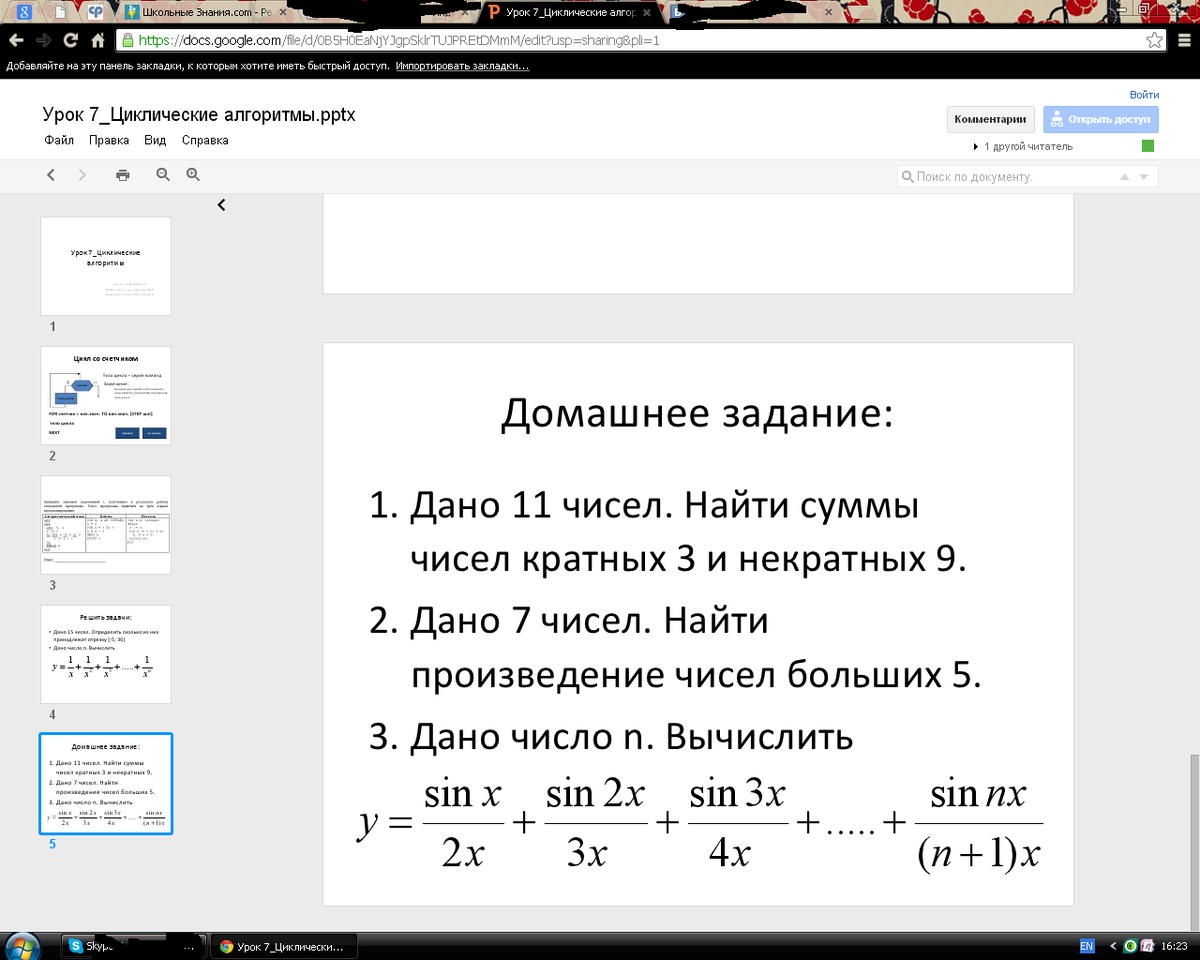Go to previous page arrow in viewer toolbar

51,175
